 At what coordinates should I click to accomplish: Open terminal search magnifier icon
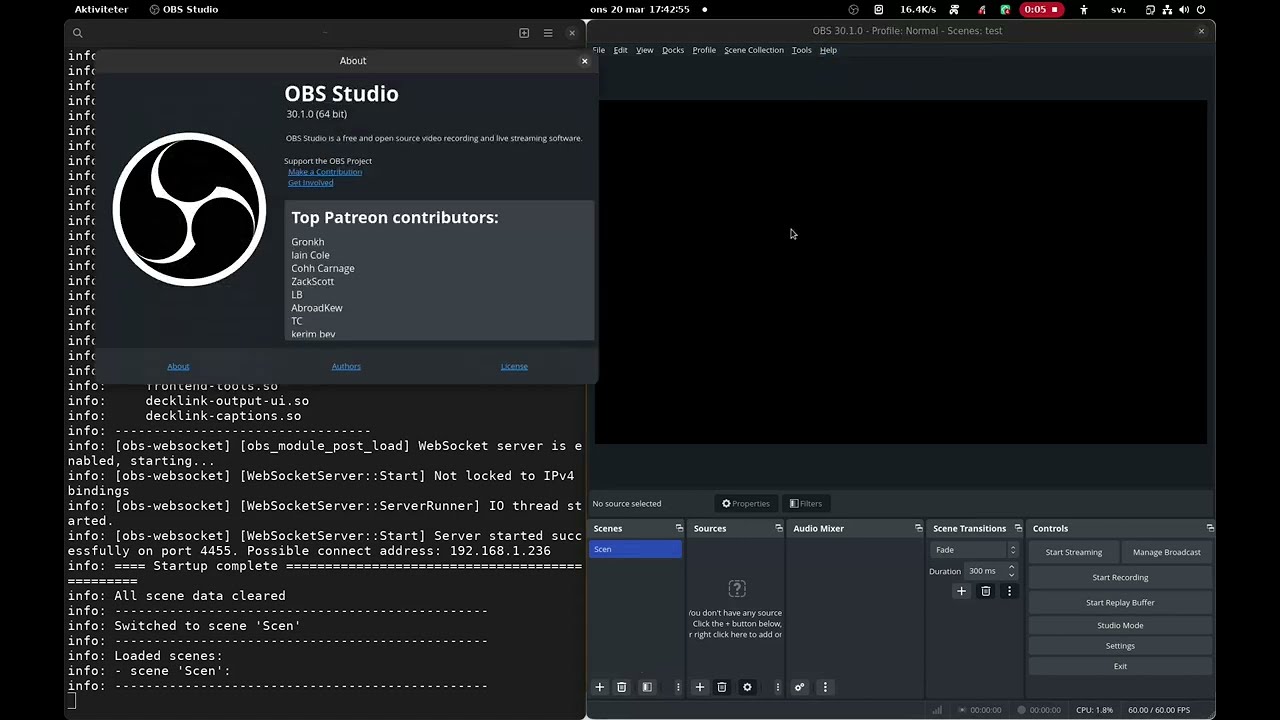coord(77,33)
